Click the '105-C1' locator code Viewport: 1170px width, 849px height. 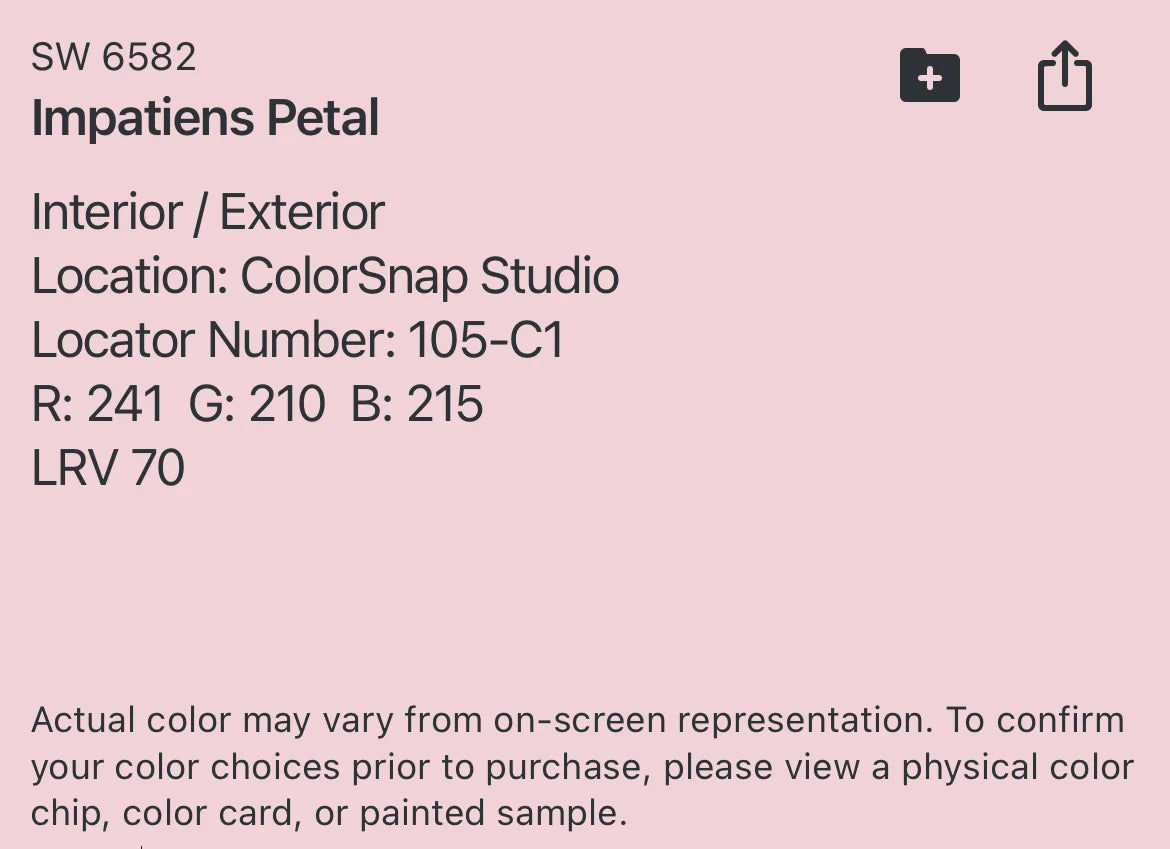click(x=486, y=340)
